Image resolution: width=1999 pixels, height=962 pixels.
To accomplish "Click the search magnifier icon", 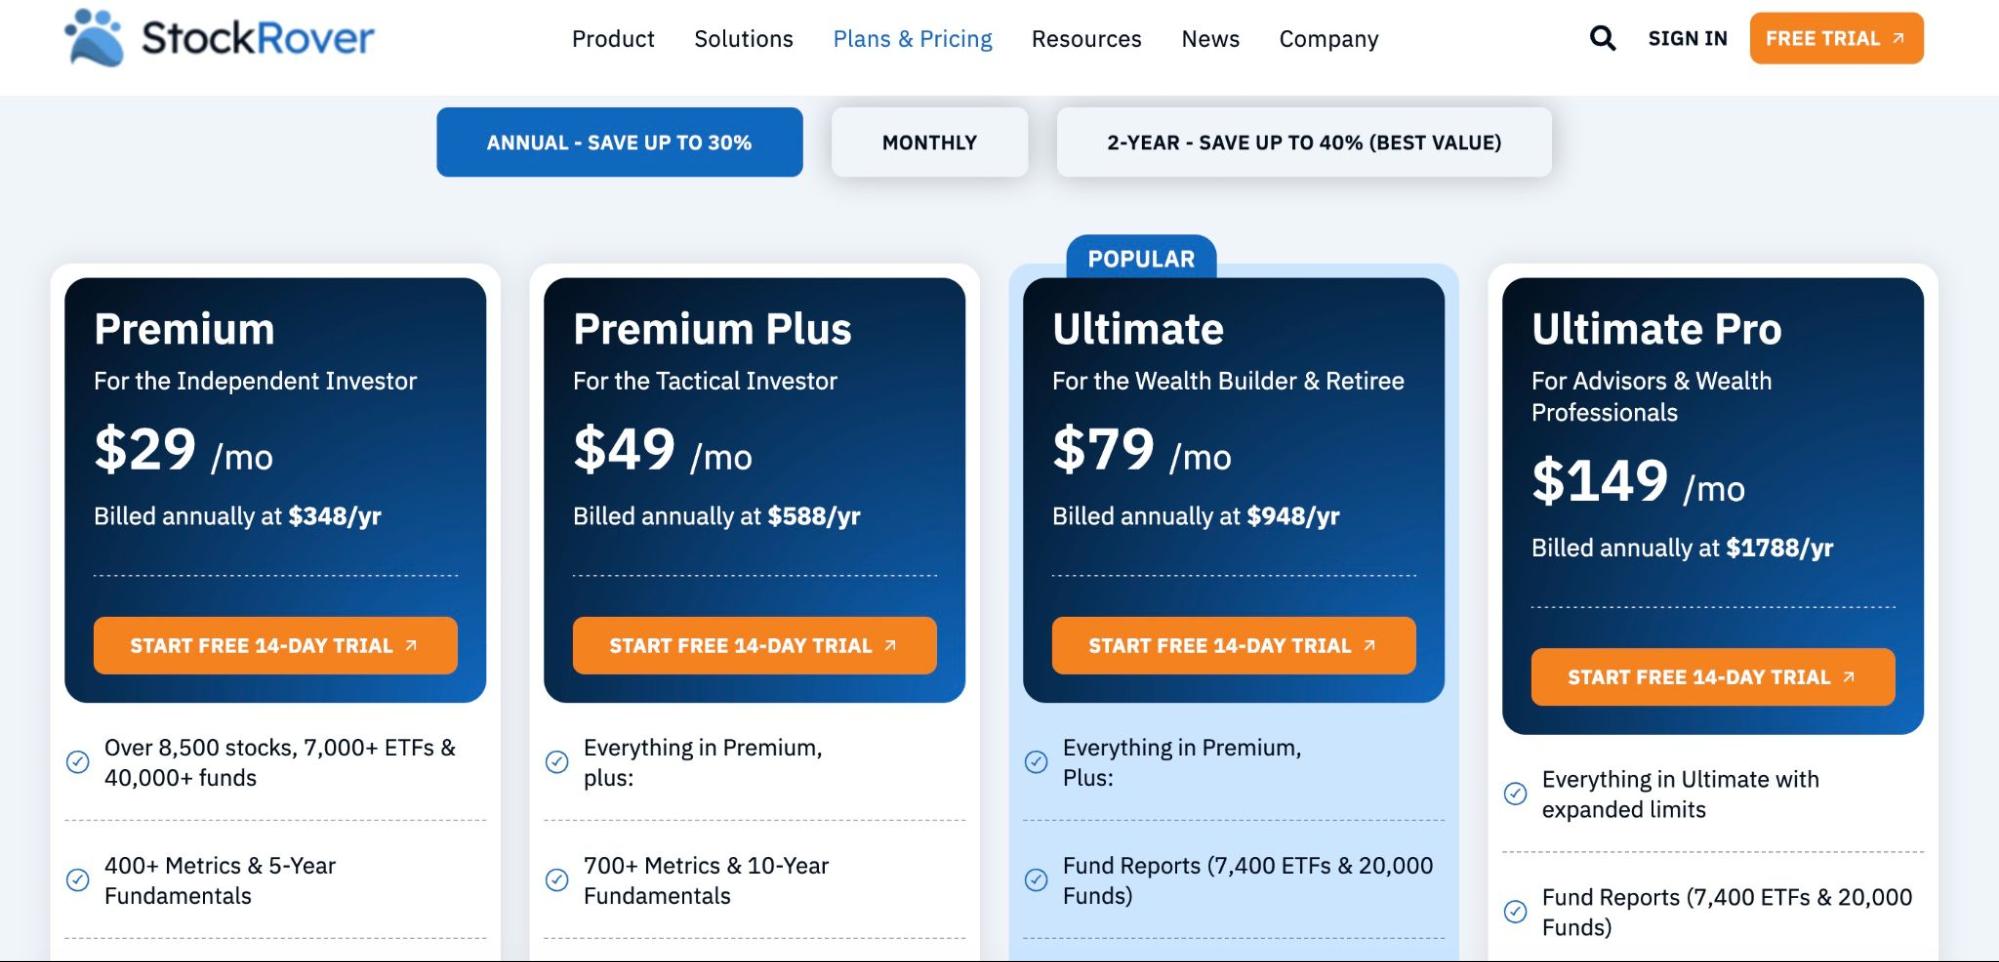I will (x=1602, y=38).
